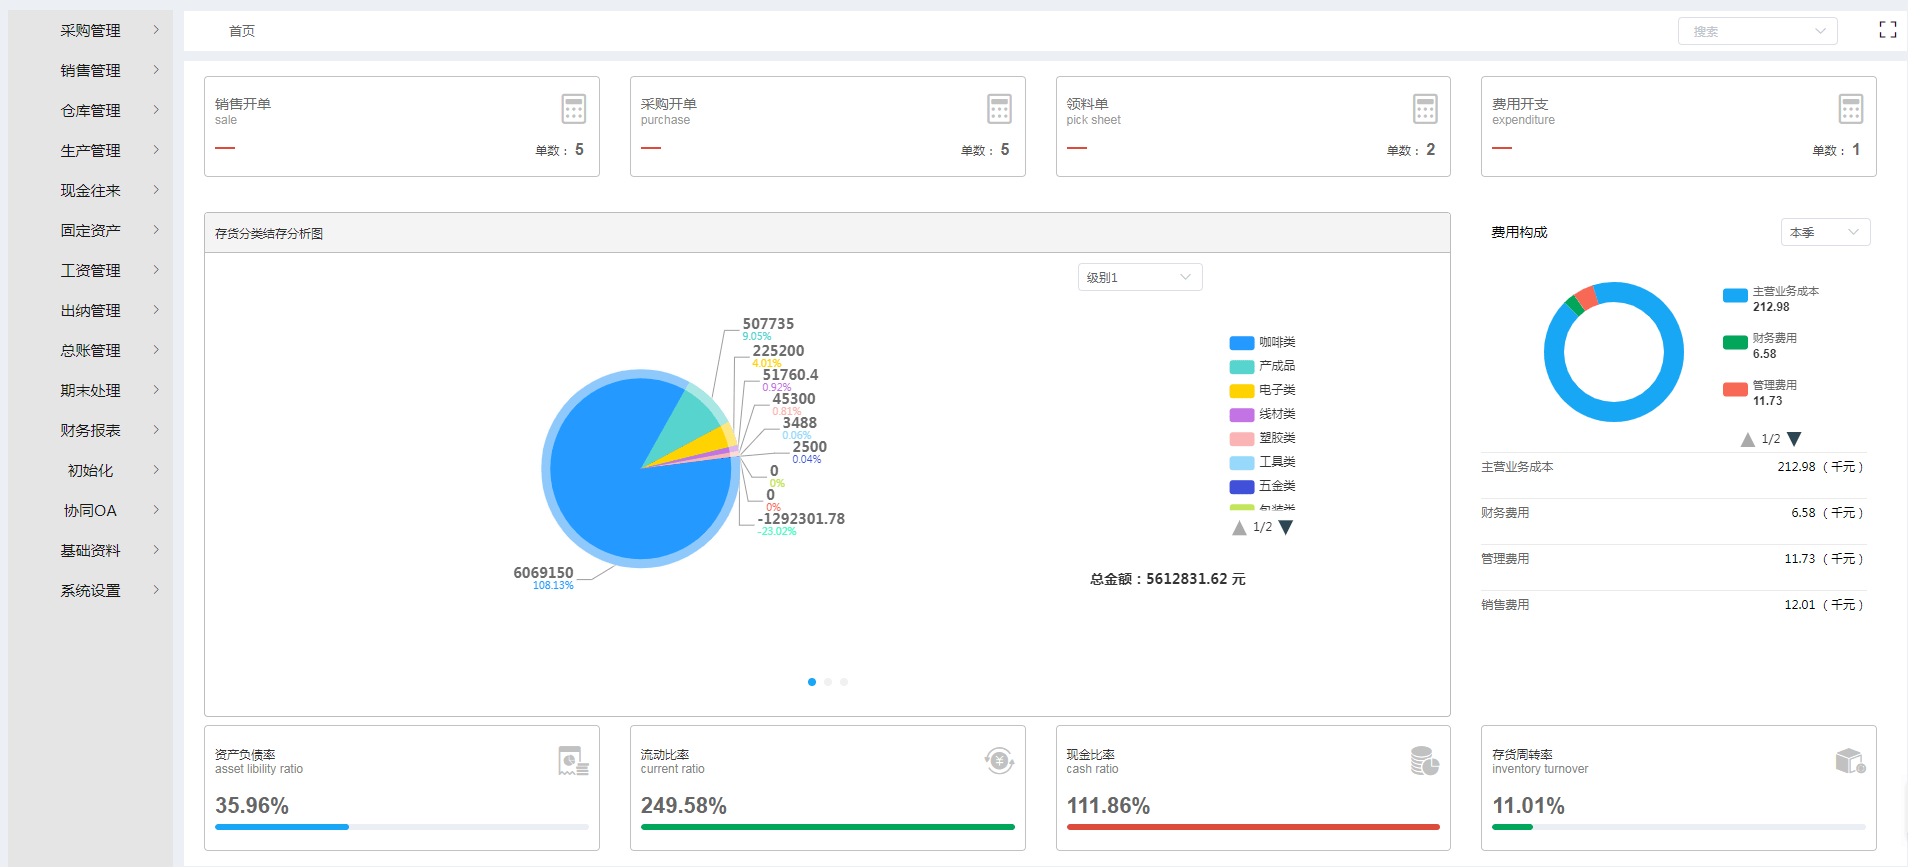Toggle the 电子类 legend in inventory chart
This screenshot has height=867, width=1908.
pyautogui.click(x=1262, y=391)
